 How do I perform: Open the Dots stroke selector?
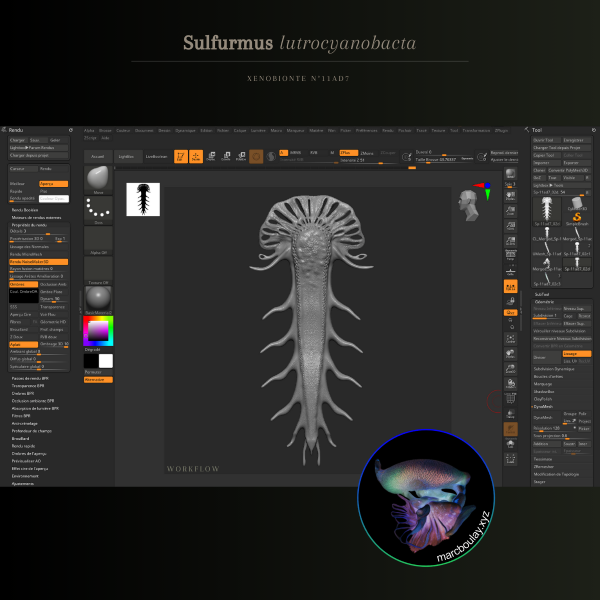(x=98, y=210)
